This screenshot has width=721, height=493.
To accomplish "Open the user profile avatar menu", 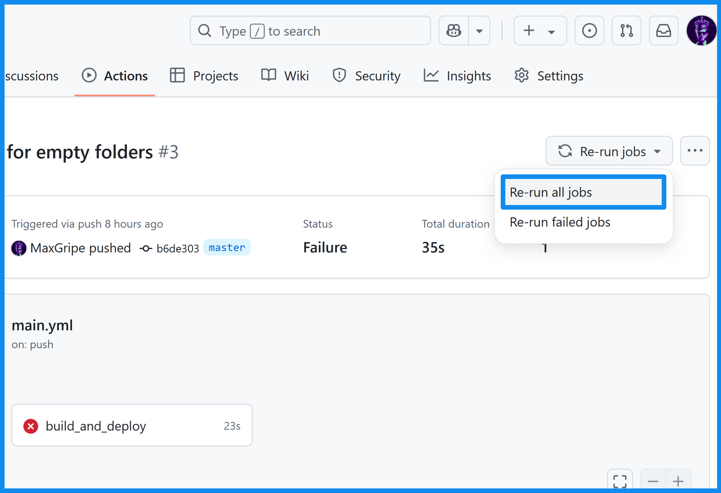I will tap(701, 31).
